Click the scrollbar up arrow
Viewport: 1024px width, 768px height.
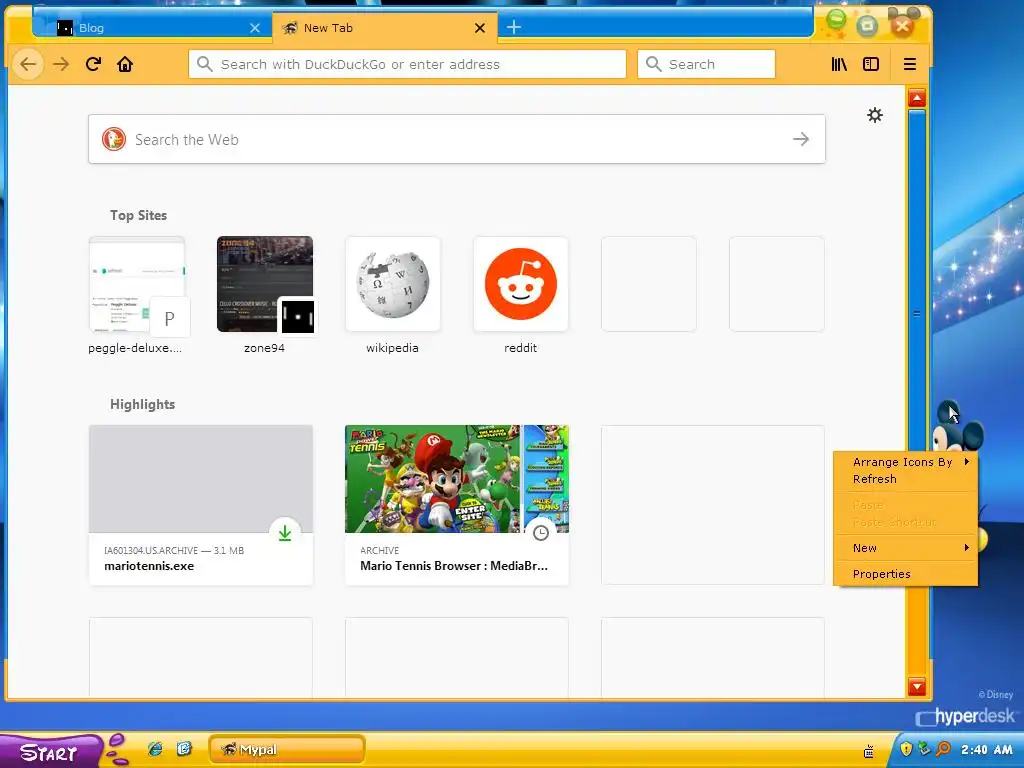[x=917, y=98]
